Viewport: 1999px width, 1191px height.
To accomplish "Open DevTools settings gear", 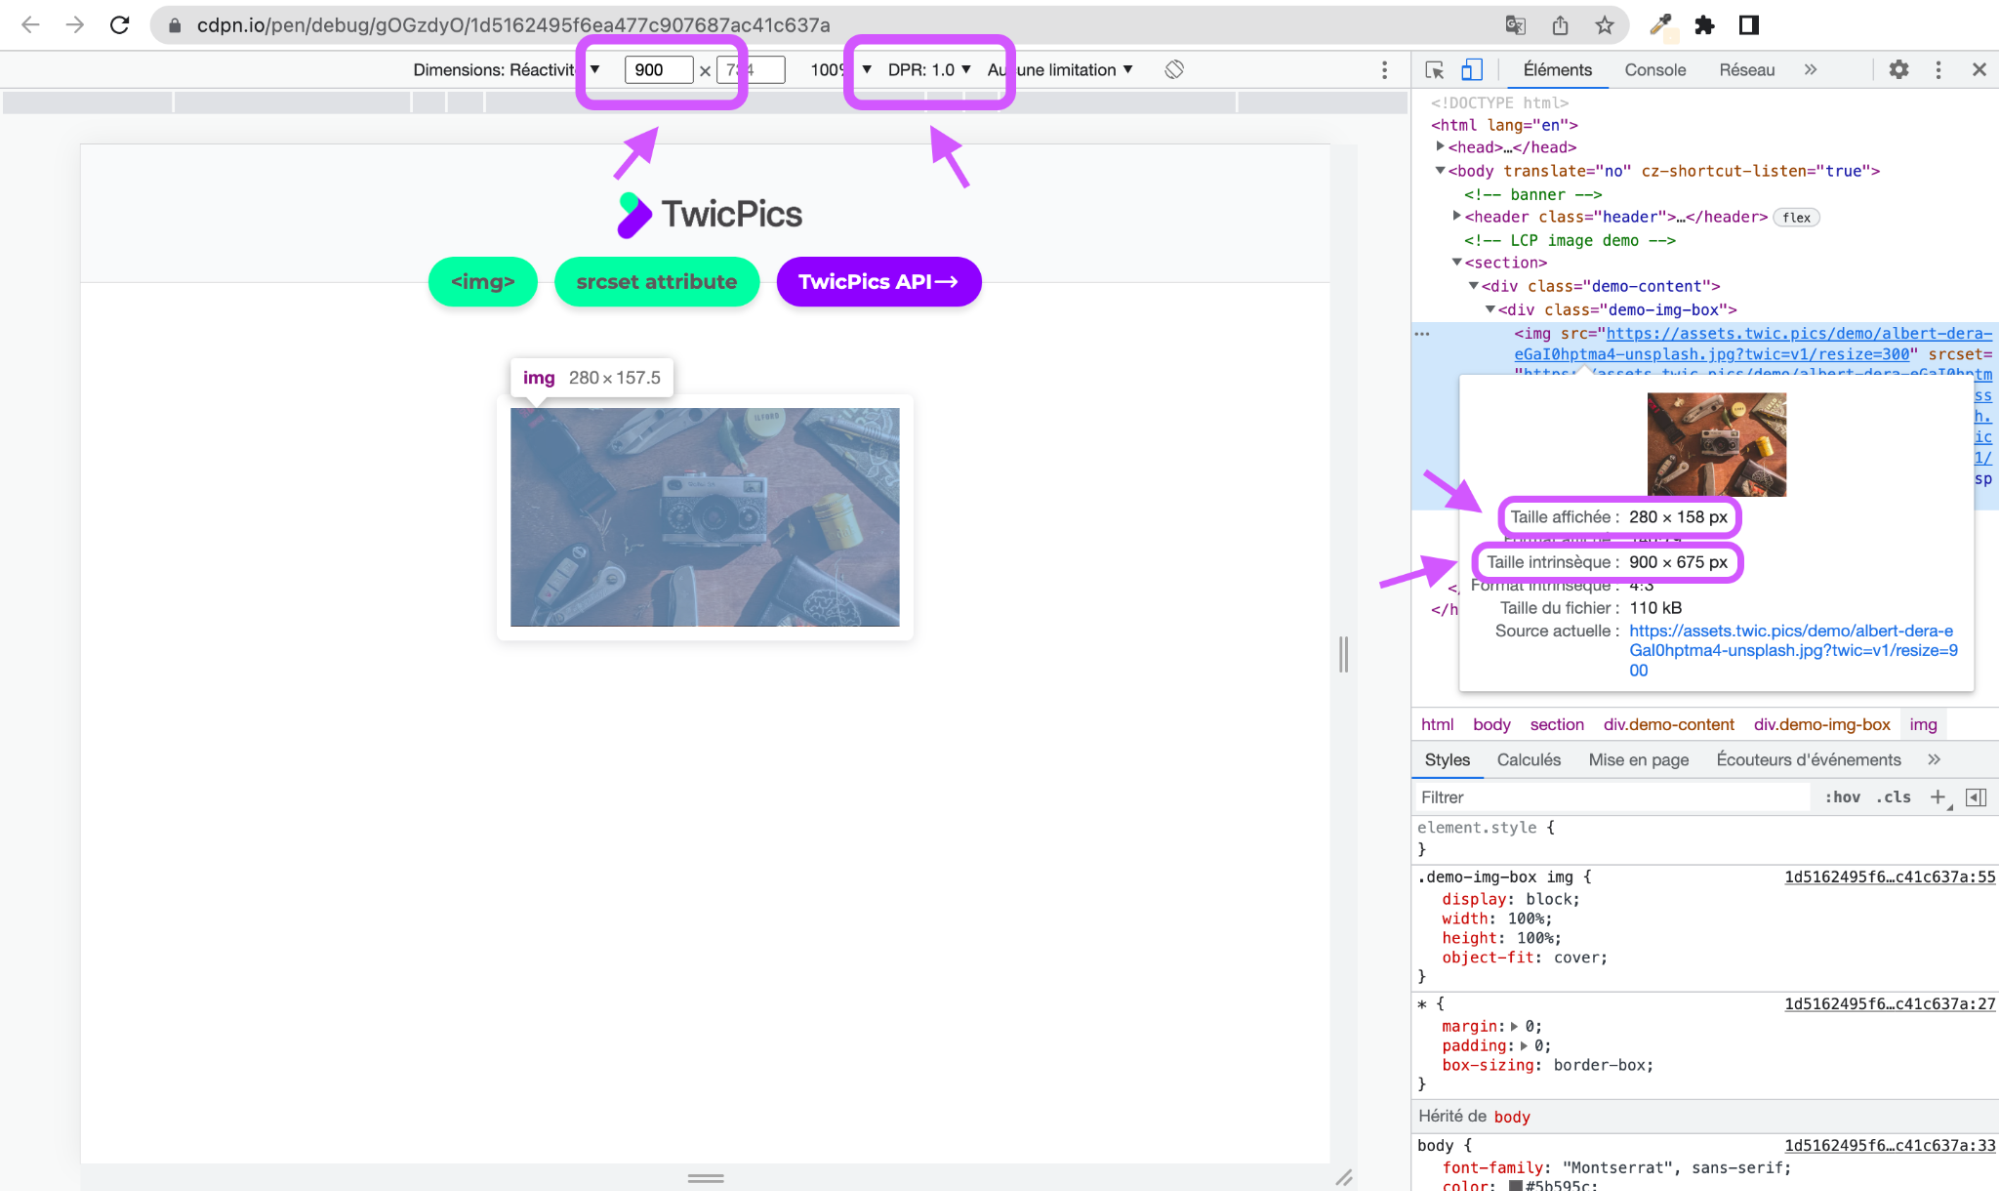I will click(1898, 69).
